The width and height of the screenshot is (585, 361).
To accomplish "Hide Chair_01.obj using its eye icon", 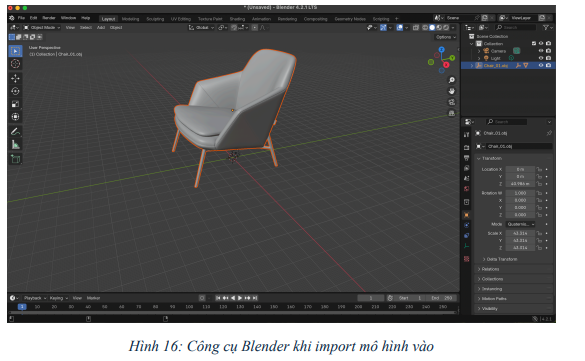I will (x=541, y=65).
